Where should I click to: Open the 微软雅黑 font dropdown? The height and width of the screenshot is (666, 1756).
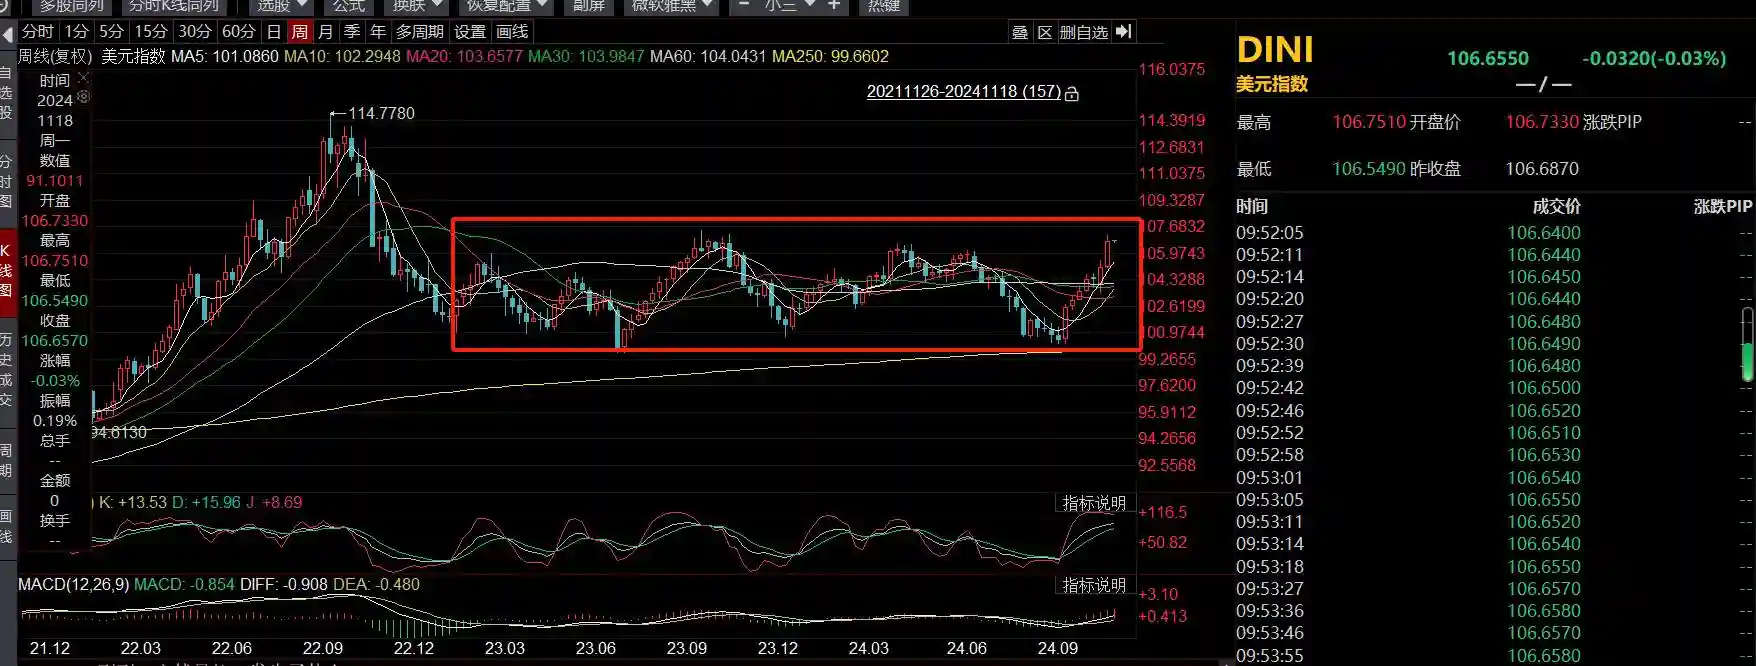(672, 6)
